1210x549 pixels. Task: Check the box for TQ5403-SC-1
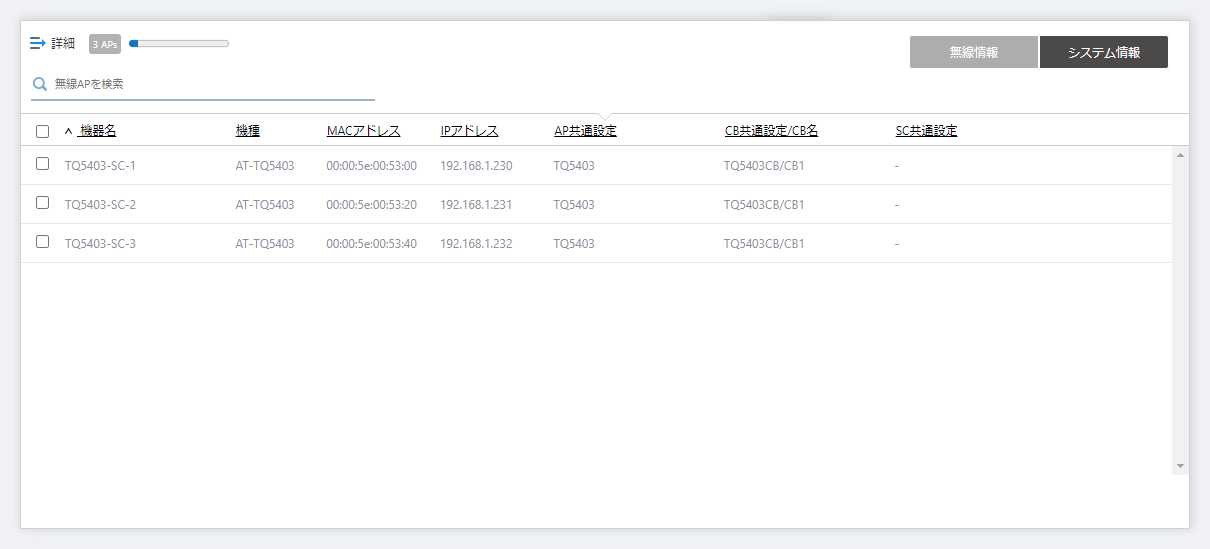click(42, 163)
